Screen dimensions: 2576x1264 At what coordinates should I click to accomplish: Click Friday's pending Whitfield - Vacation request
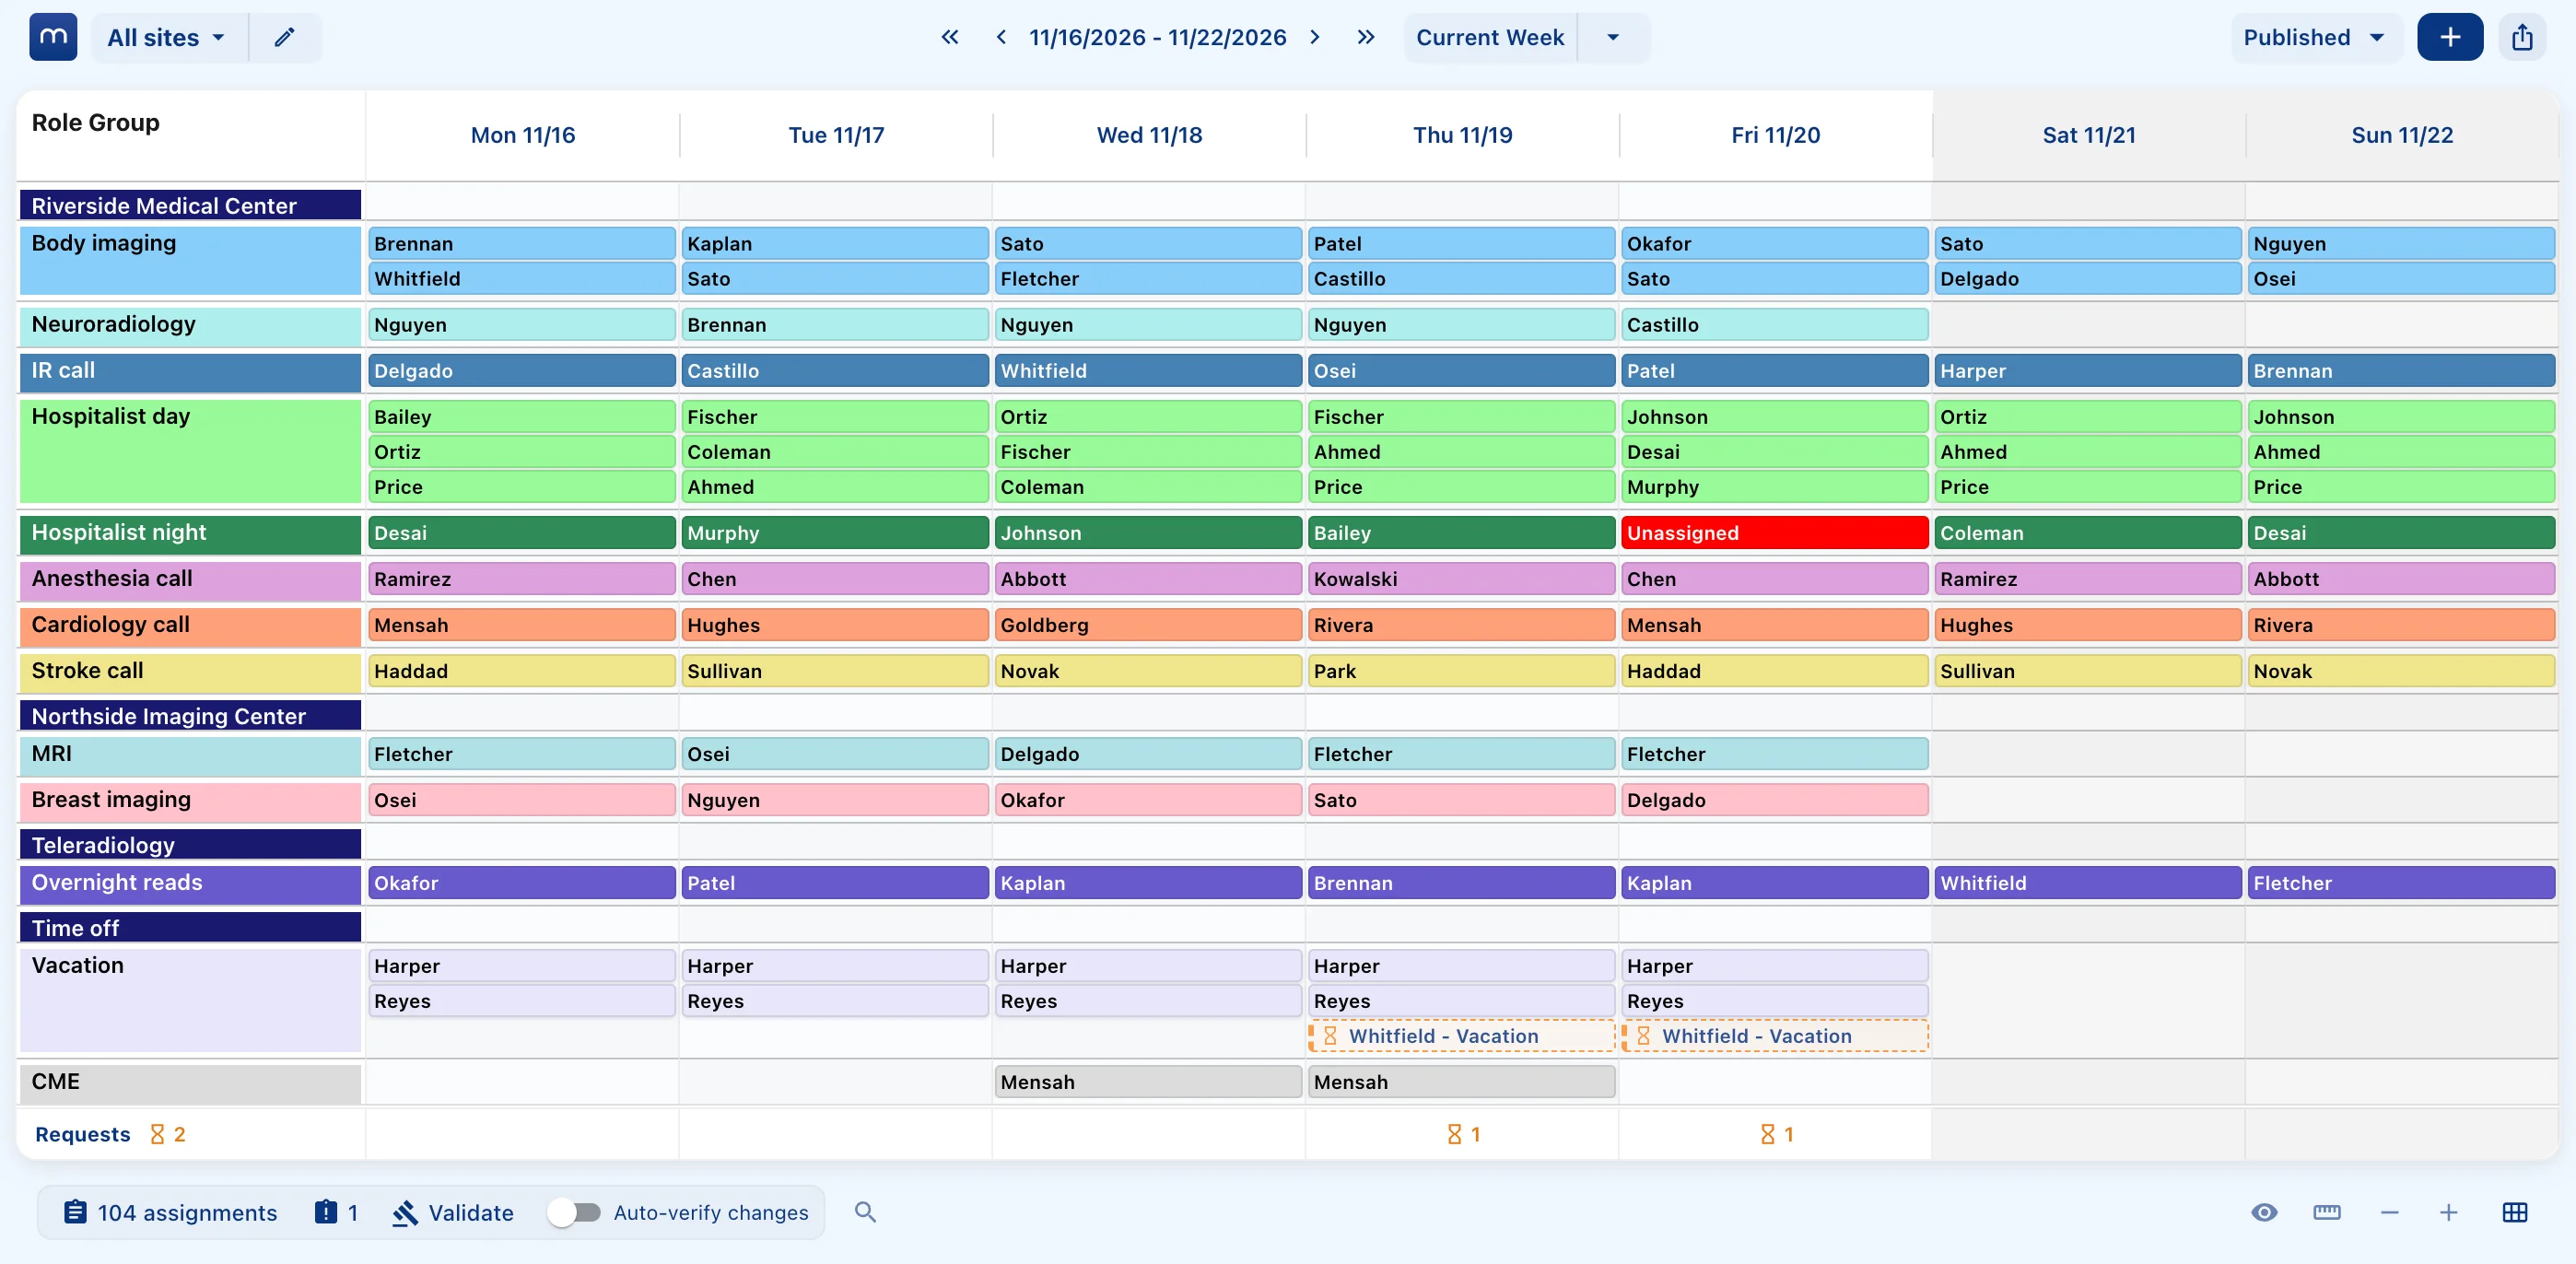coord(1775,1036)
